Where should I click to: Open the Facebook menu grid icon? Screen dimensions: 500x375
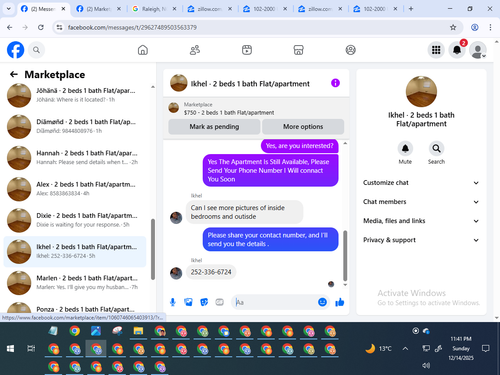click(436, 50)
